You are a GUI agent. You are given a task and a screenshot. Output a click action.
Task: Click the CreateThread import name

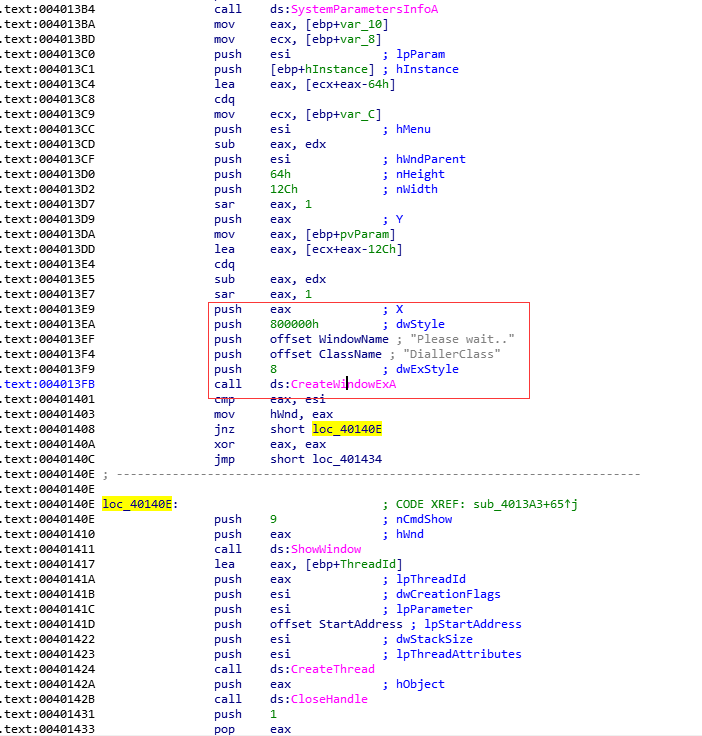332,669
